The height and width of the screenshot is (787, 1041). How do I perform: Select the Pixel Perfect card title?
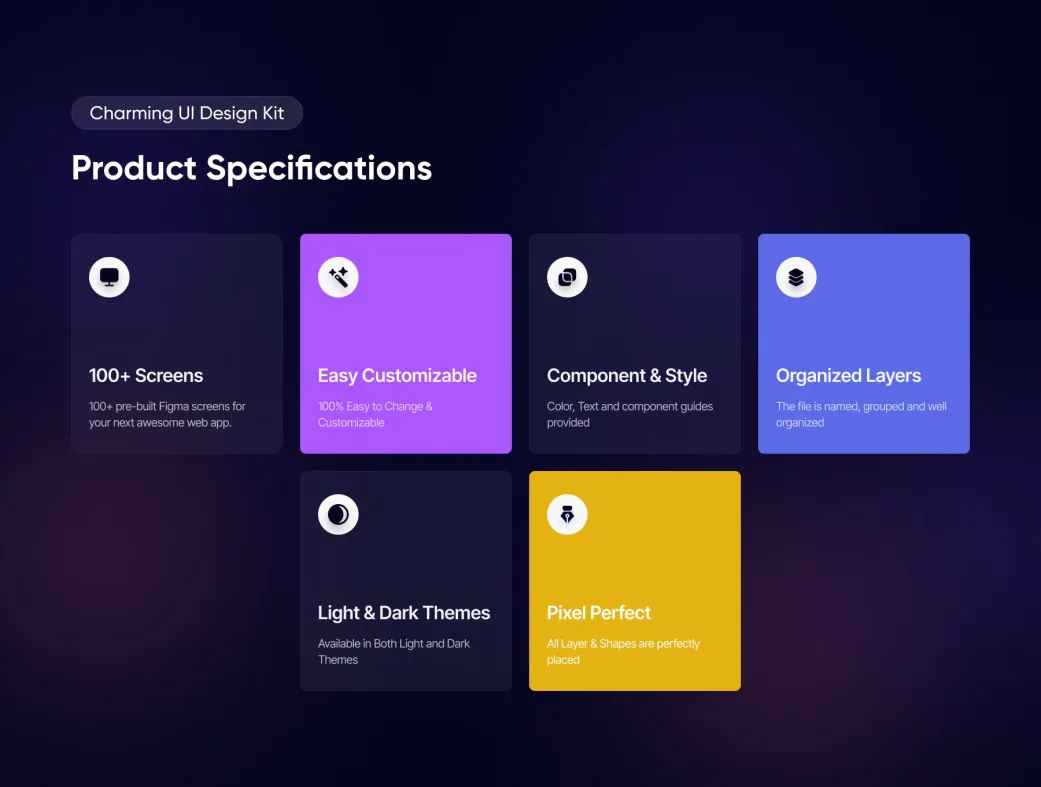click(x=599, y=612)
